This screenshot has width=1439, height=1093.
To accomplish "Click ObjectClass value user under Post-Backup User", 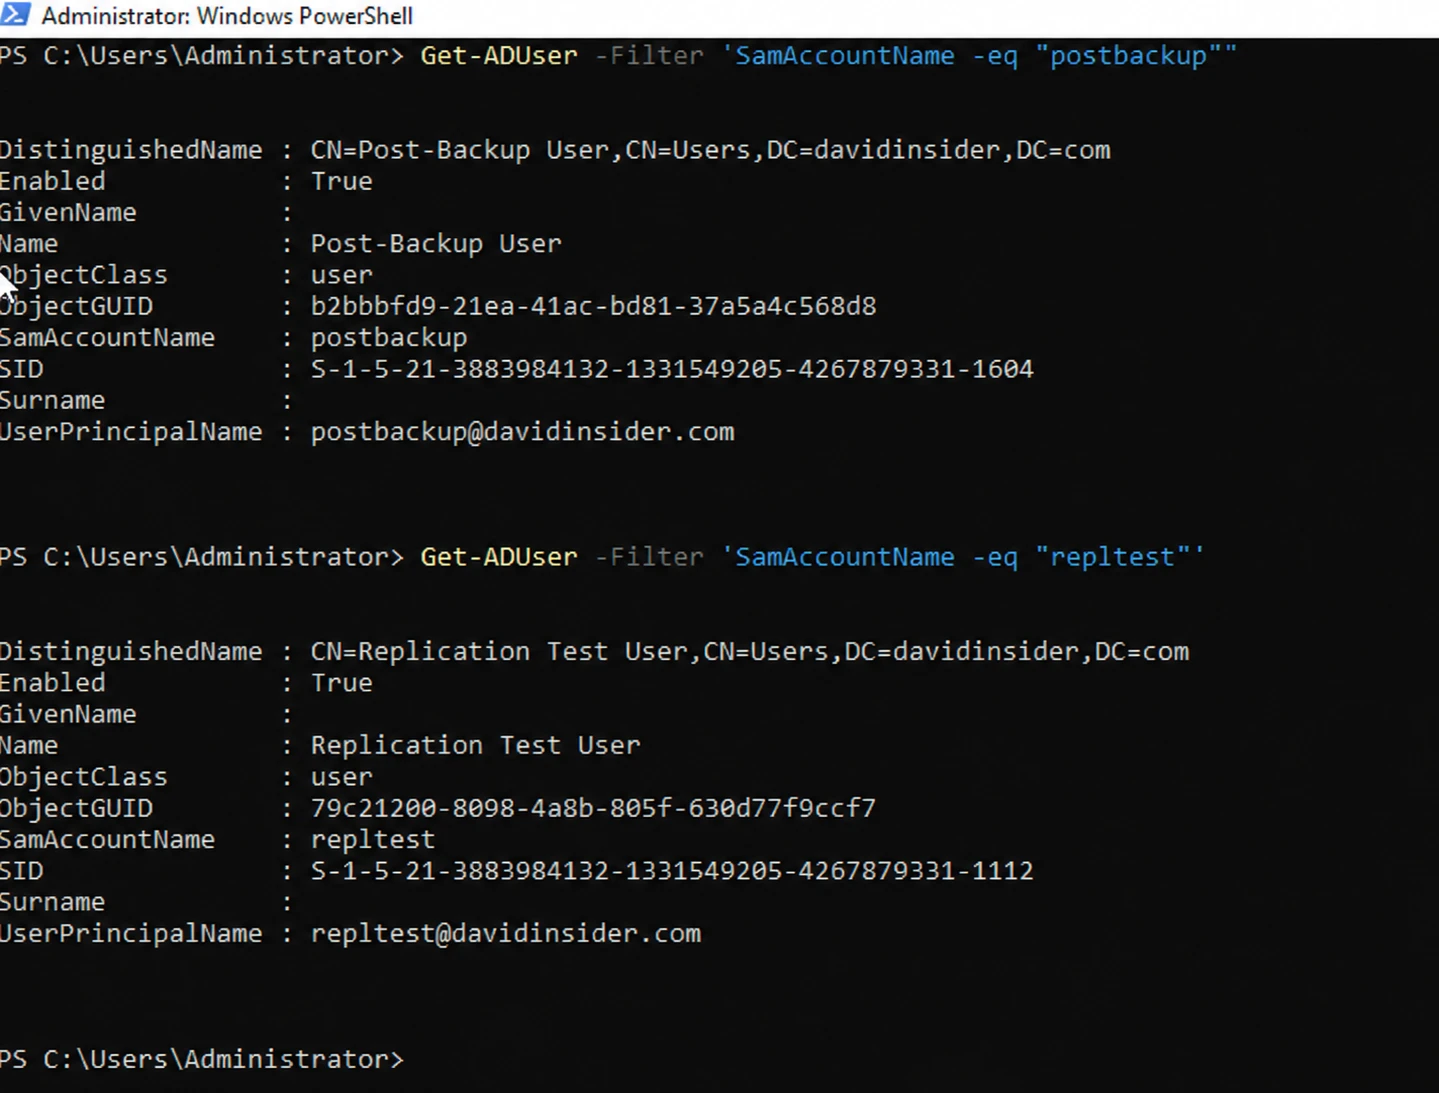I will (x=341, y=275).
